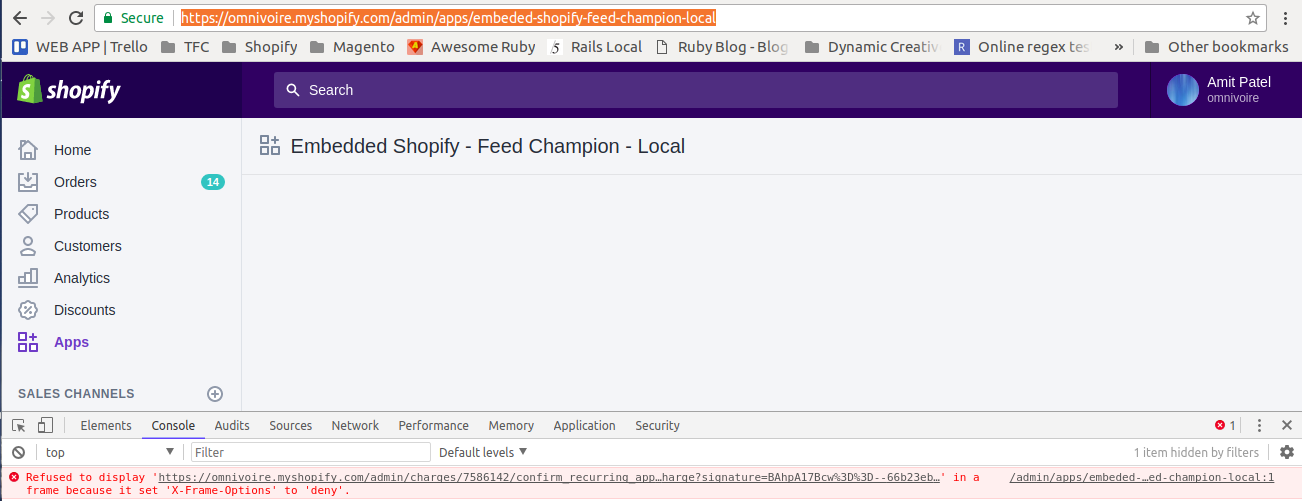
Task: Click the red error count indicator in DevTools
Action: pos(1225,425)
